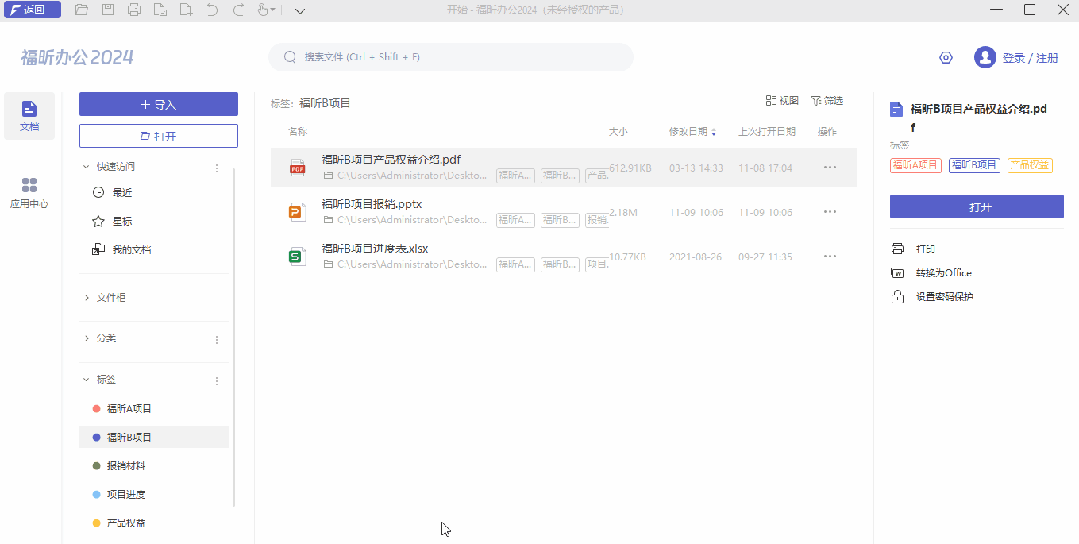Open the 快速访问 section more options
Viewport: 1079px width, 544px height.
click(217, 167)
